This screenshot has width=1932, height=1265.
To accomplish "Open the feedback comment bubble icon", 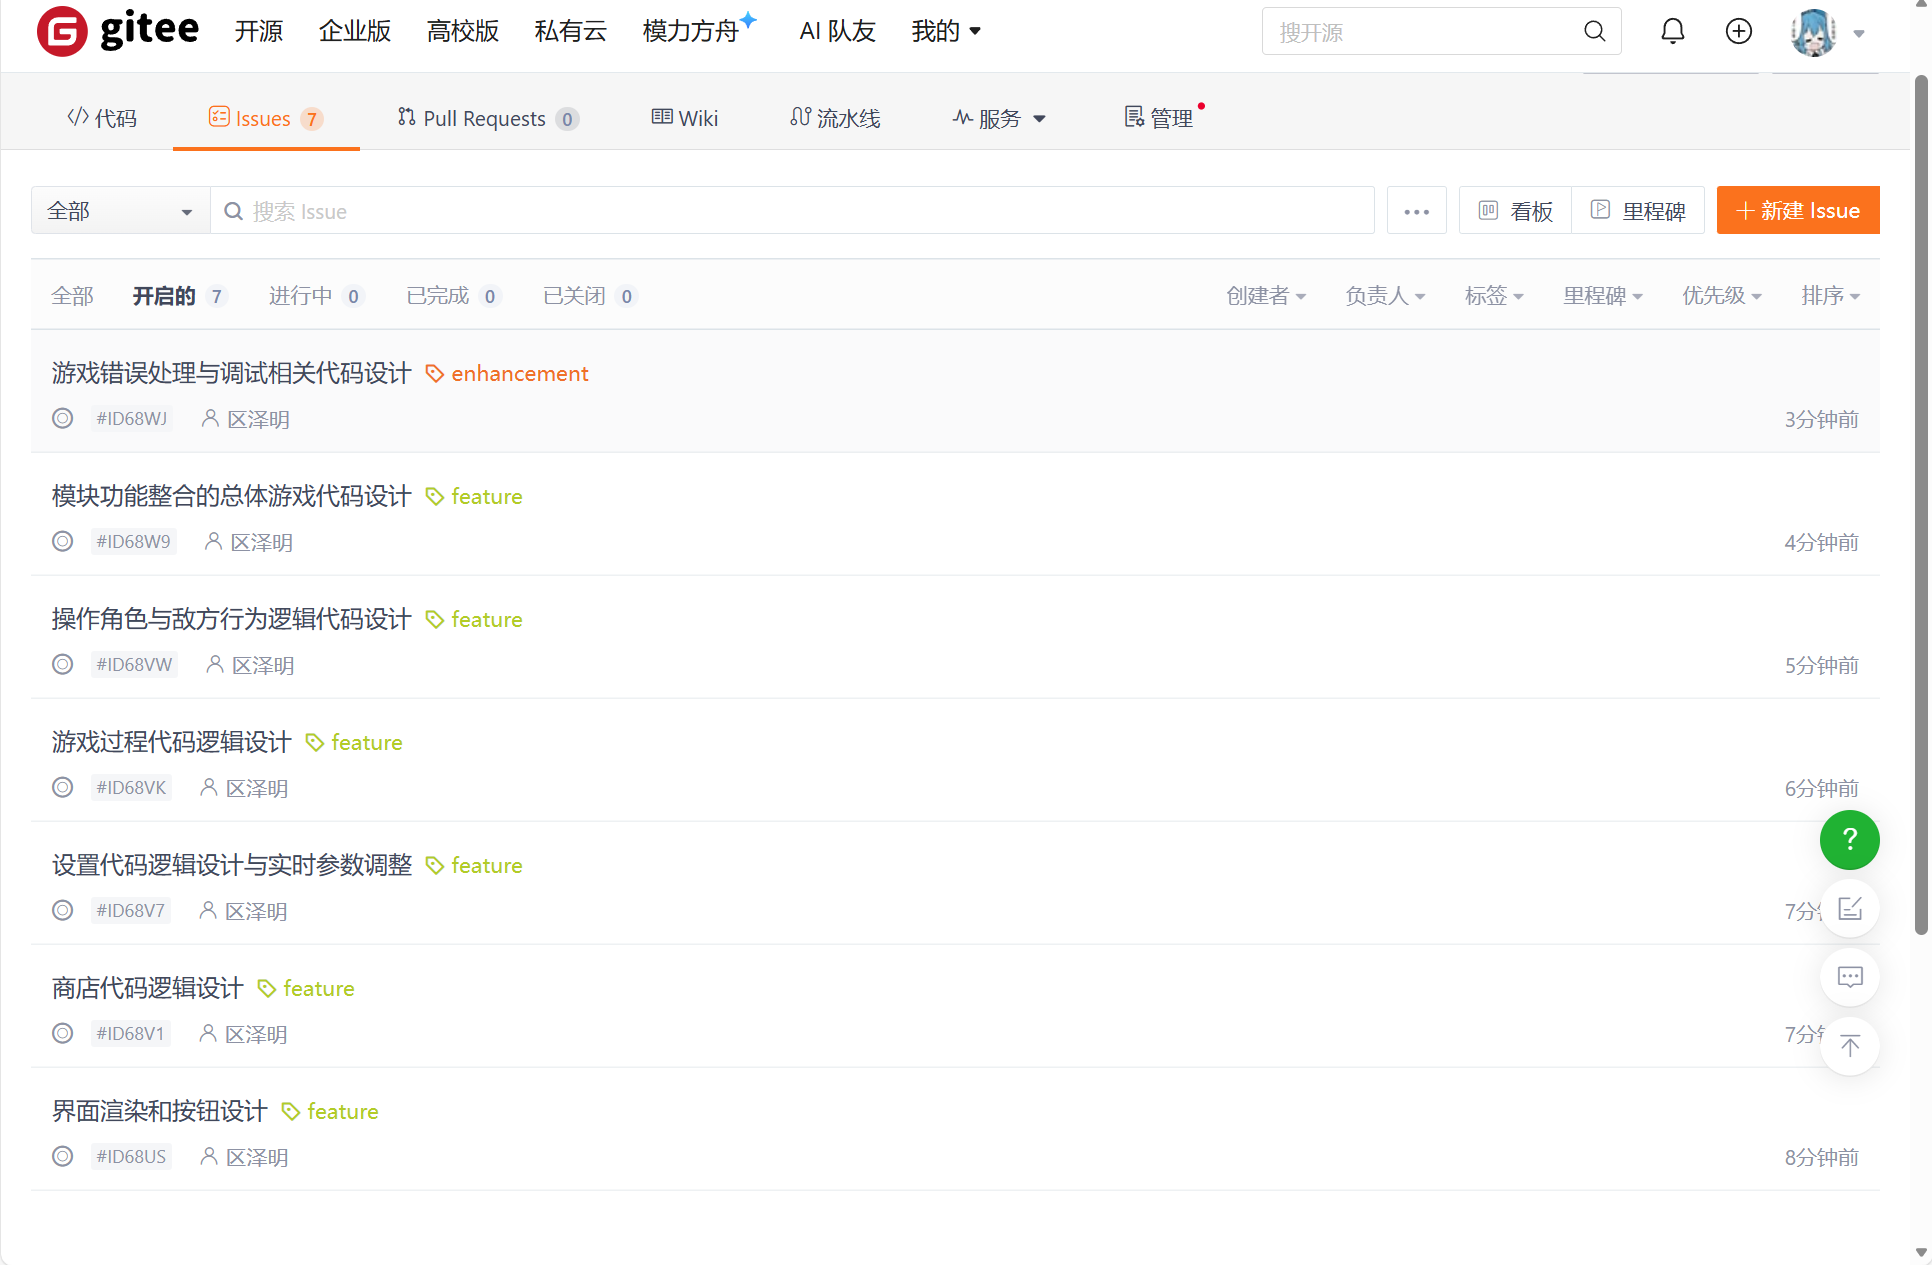I will 1849,977.
